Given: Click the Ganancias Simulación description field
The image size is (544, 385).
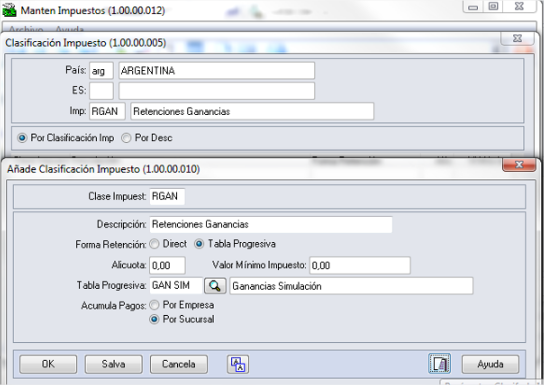Looking at the screenshot, I should 351,286.
